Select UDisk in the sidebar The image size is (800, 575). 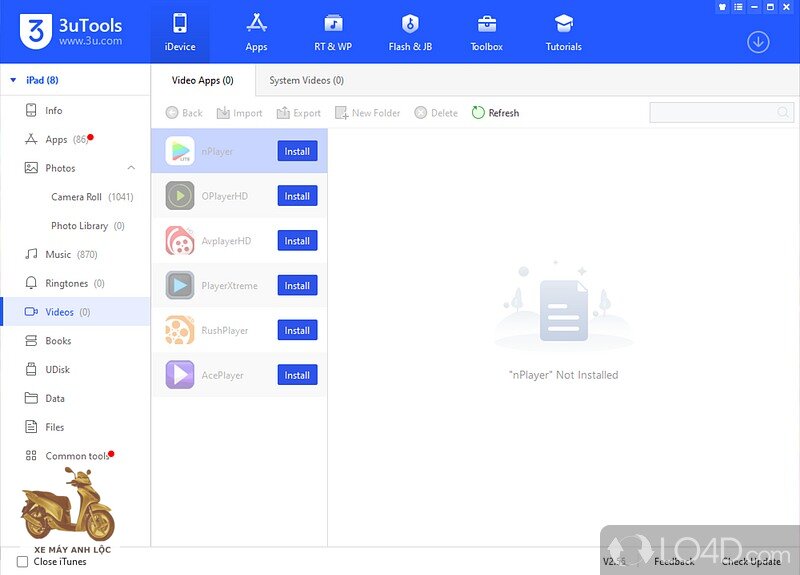(76, 369)
